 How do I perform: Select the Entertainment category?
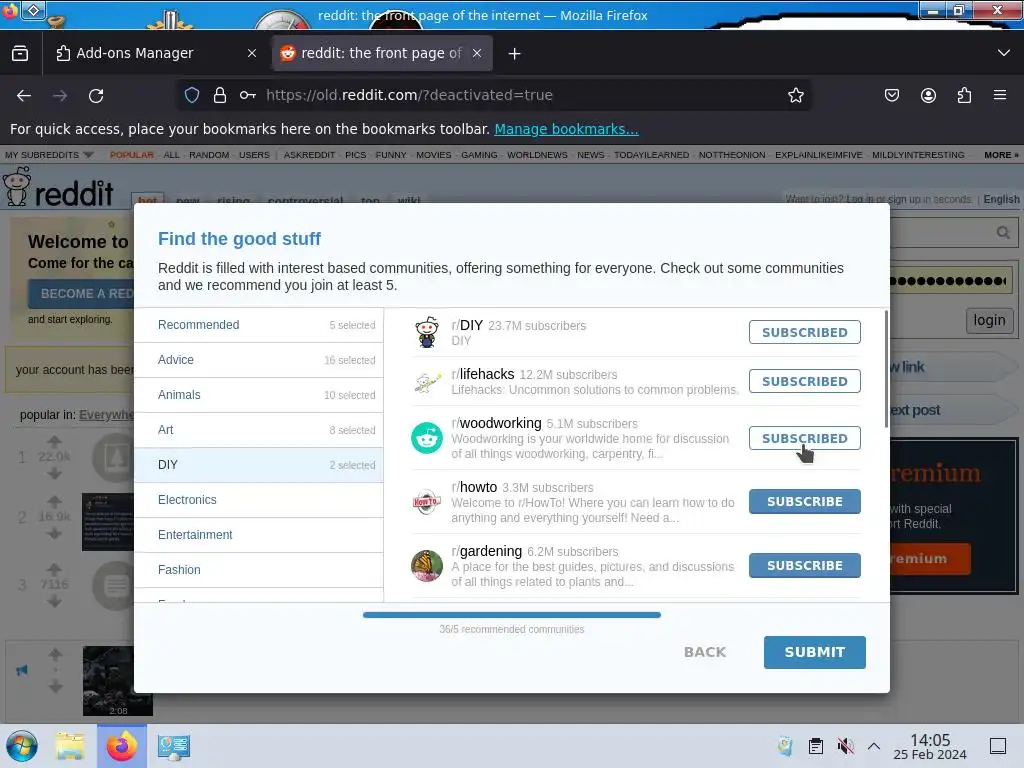(x=259, y=535)
